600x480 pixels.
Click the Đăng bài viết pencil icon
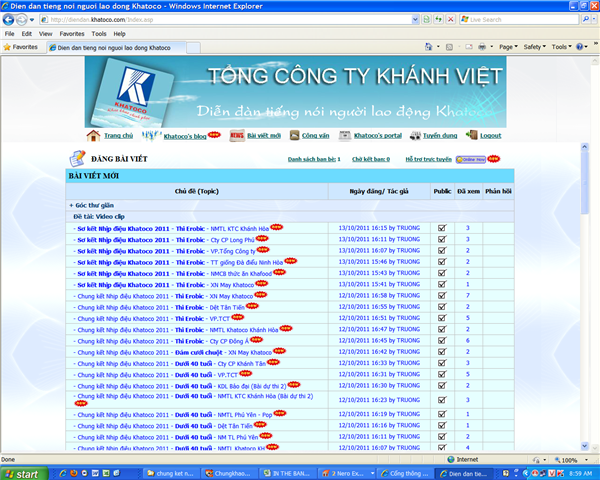(x=76, y=158)
